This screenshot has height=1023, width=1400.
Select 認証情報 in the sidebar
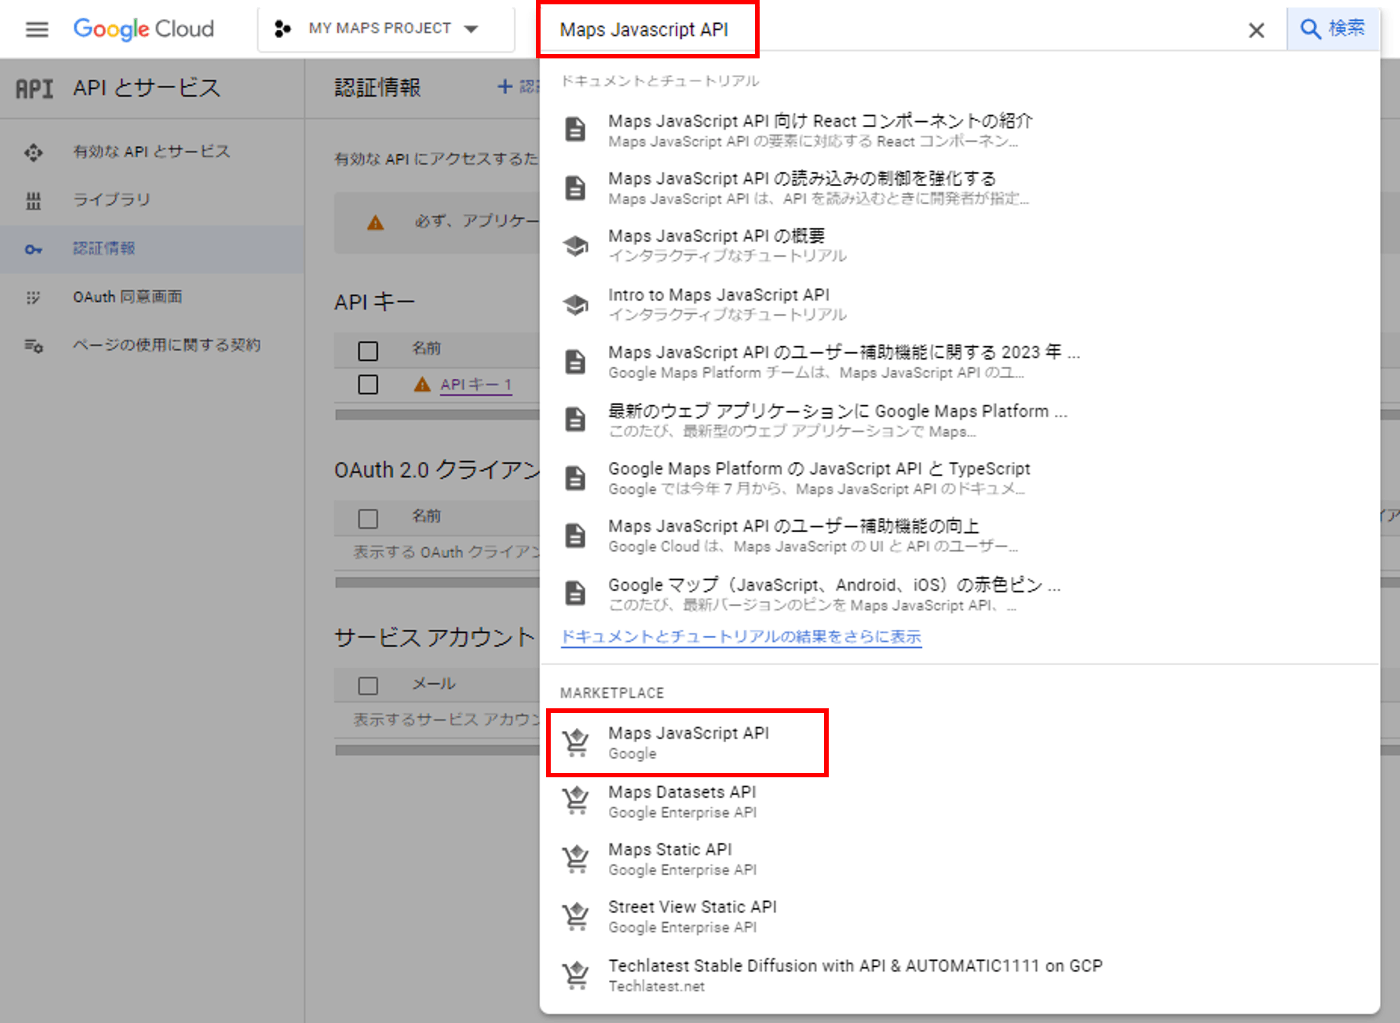(x=152, y=249)
